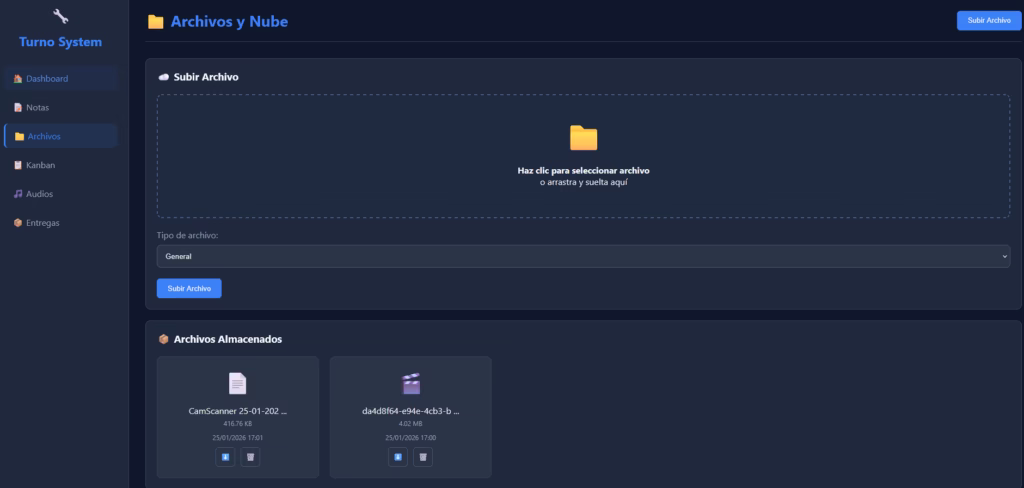Download the CamScanner file
Viewport: 1024px width, 488px height.
click(225, 457)
